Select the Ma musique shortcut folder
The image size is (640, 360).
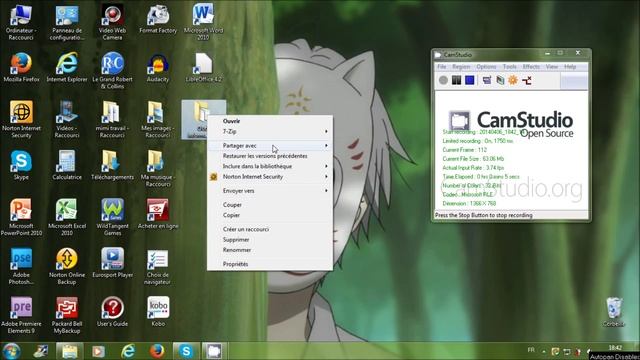coord(158,168)
